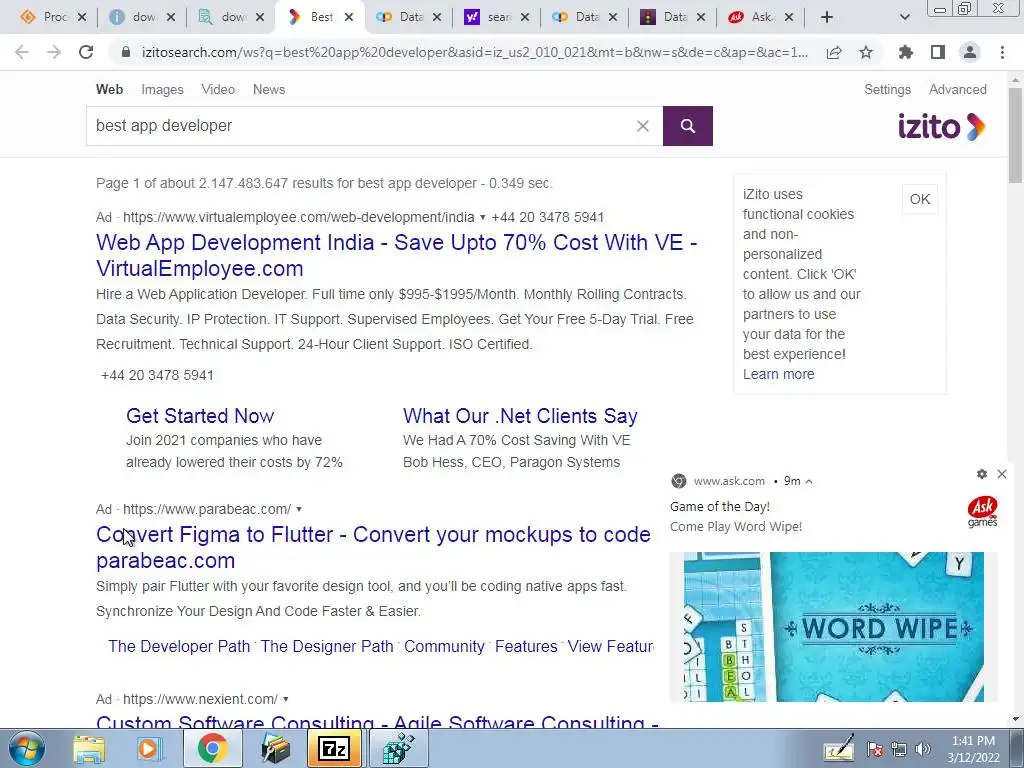This screenshot has height=768, width=1024.
Task: Click the network tray icon
Action: click(x=899, y=749)
